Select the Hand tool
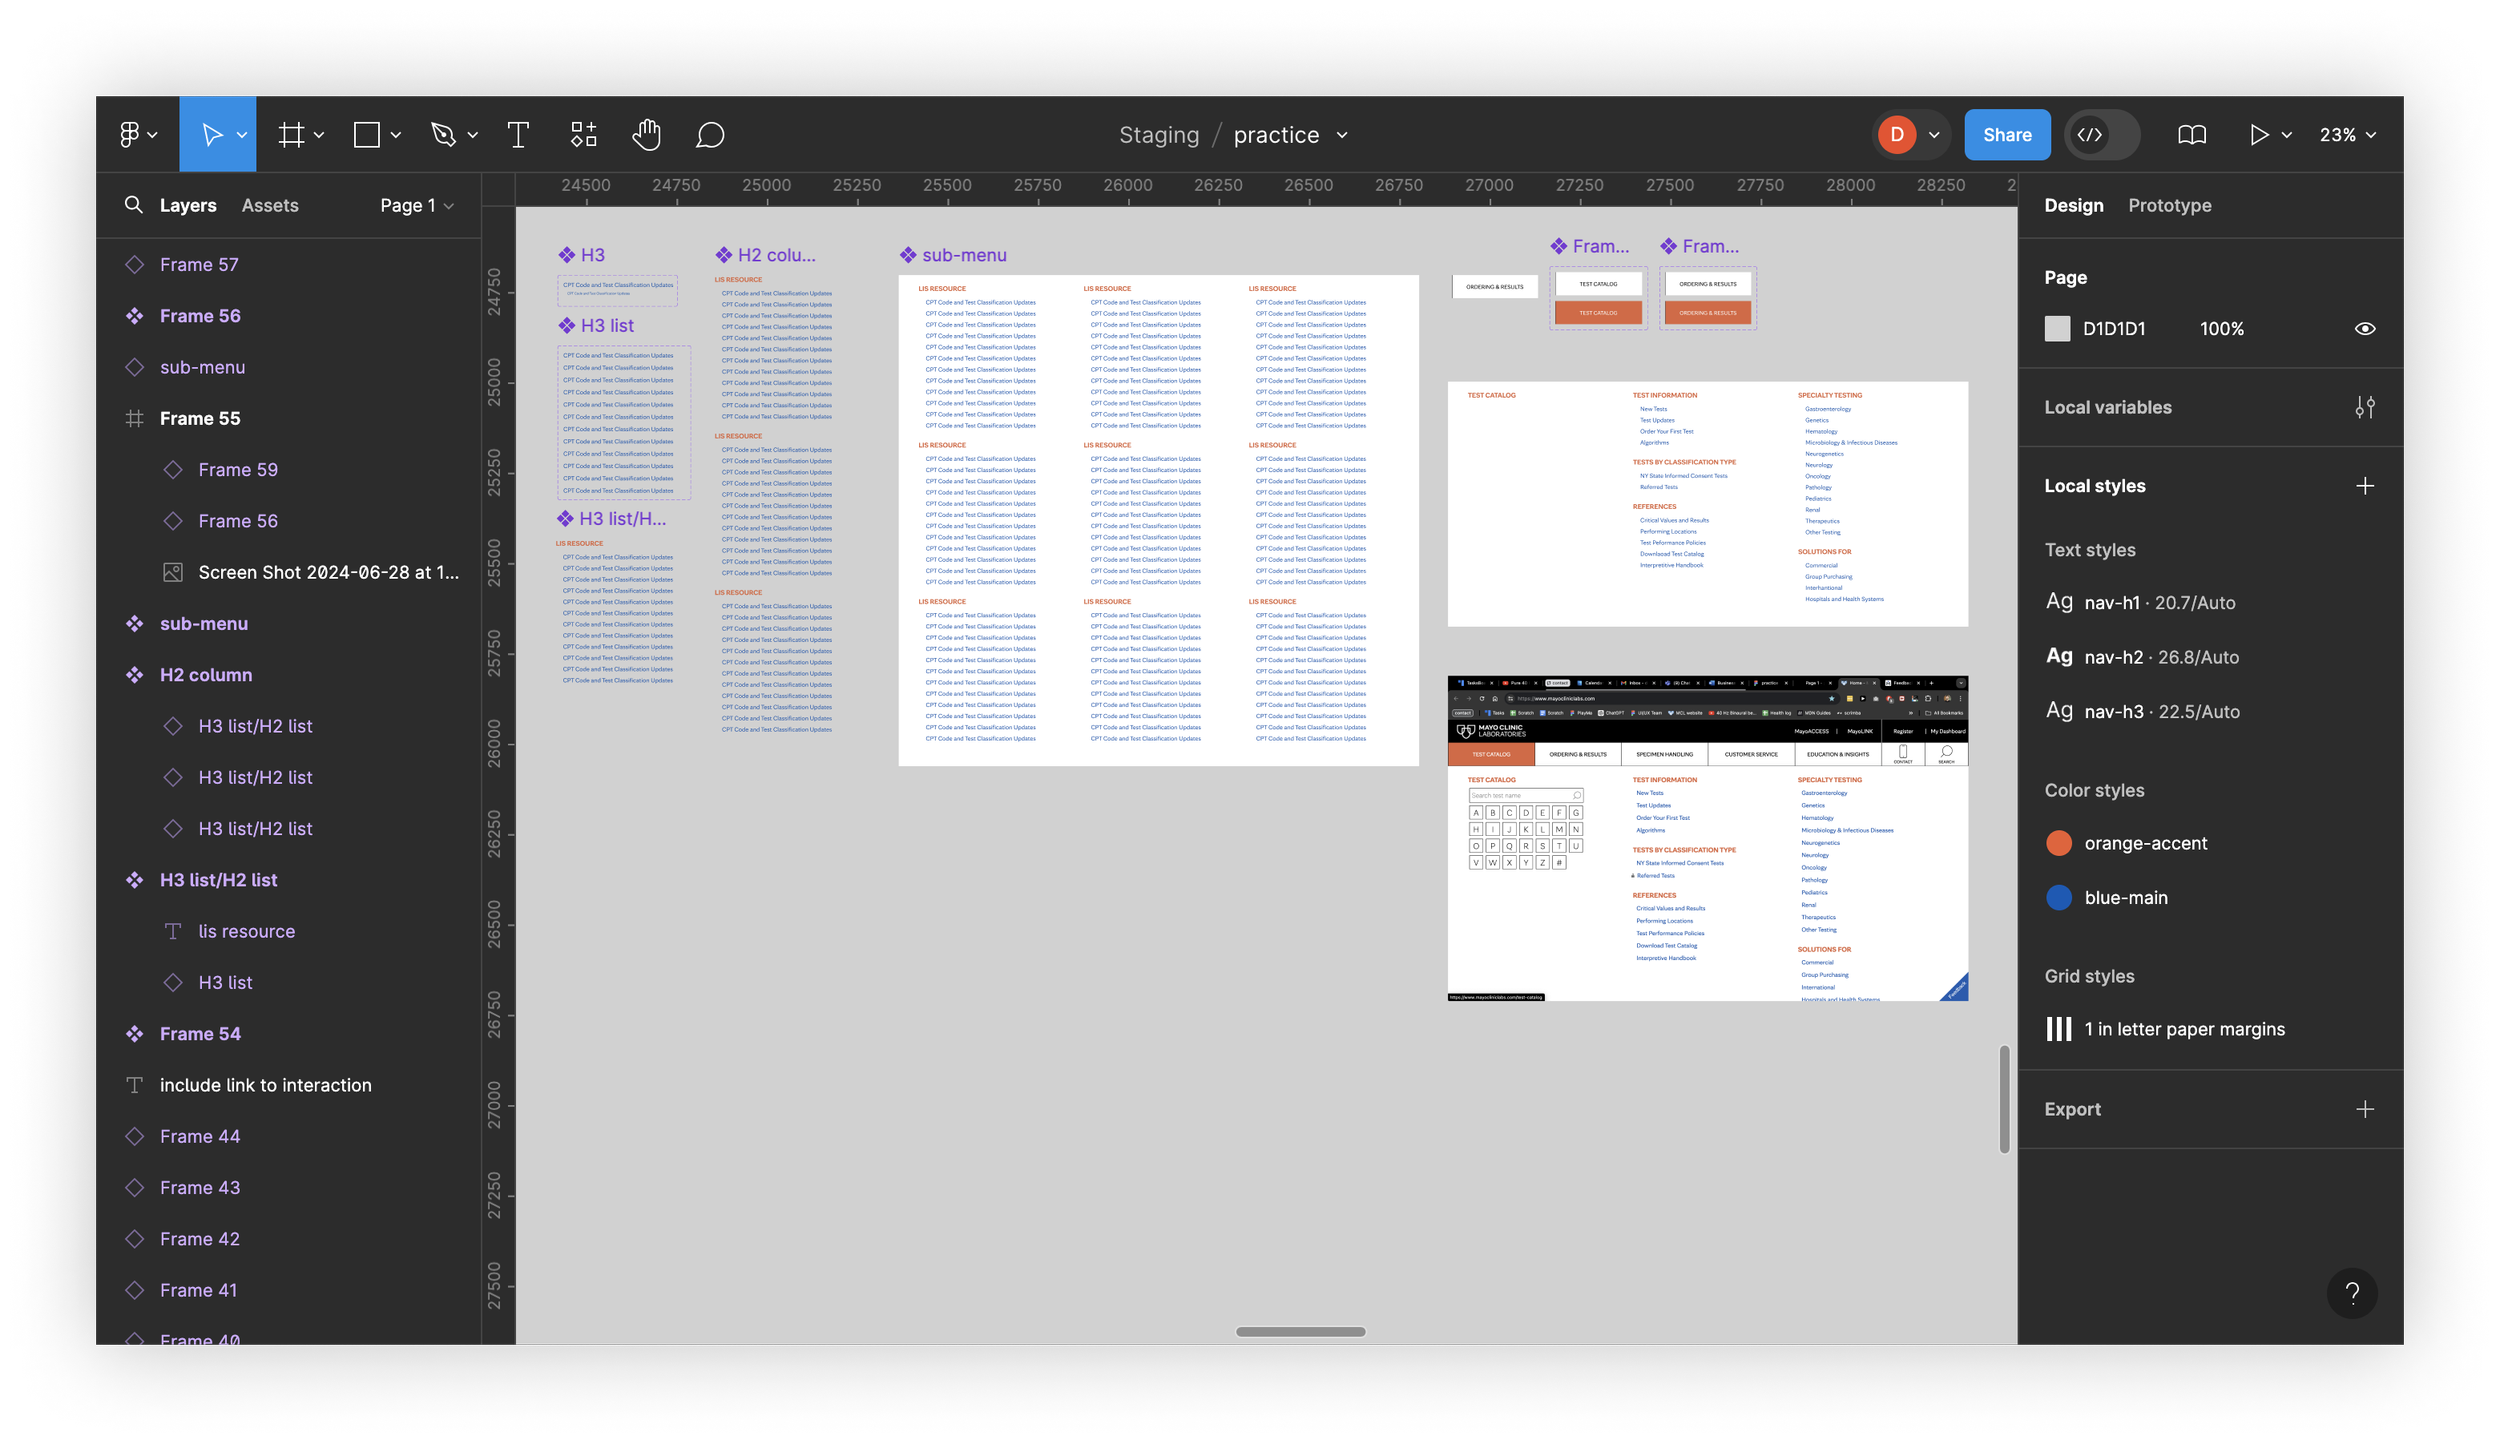Viewport: 2500px width, 1441px height. click(646, 135)
